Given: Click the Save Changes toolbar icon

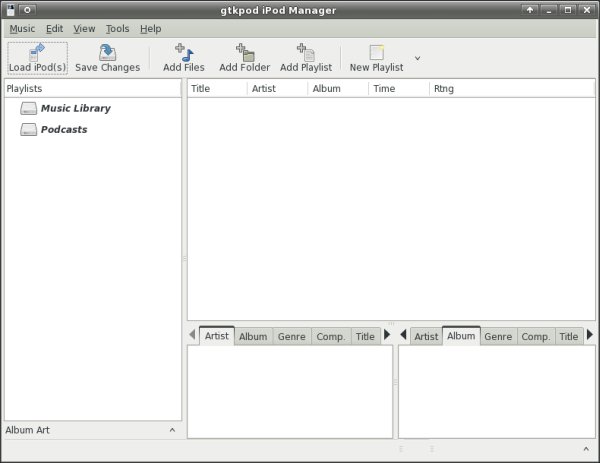Looking at the screenshot, I should (107, 52).
